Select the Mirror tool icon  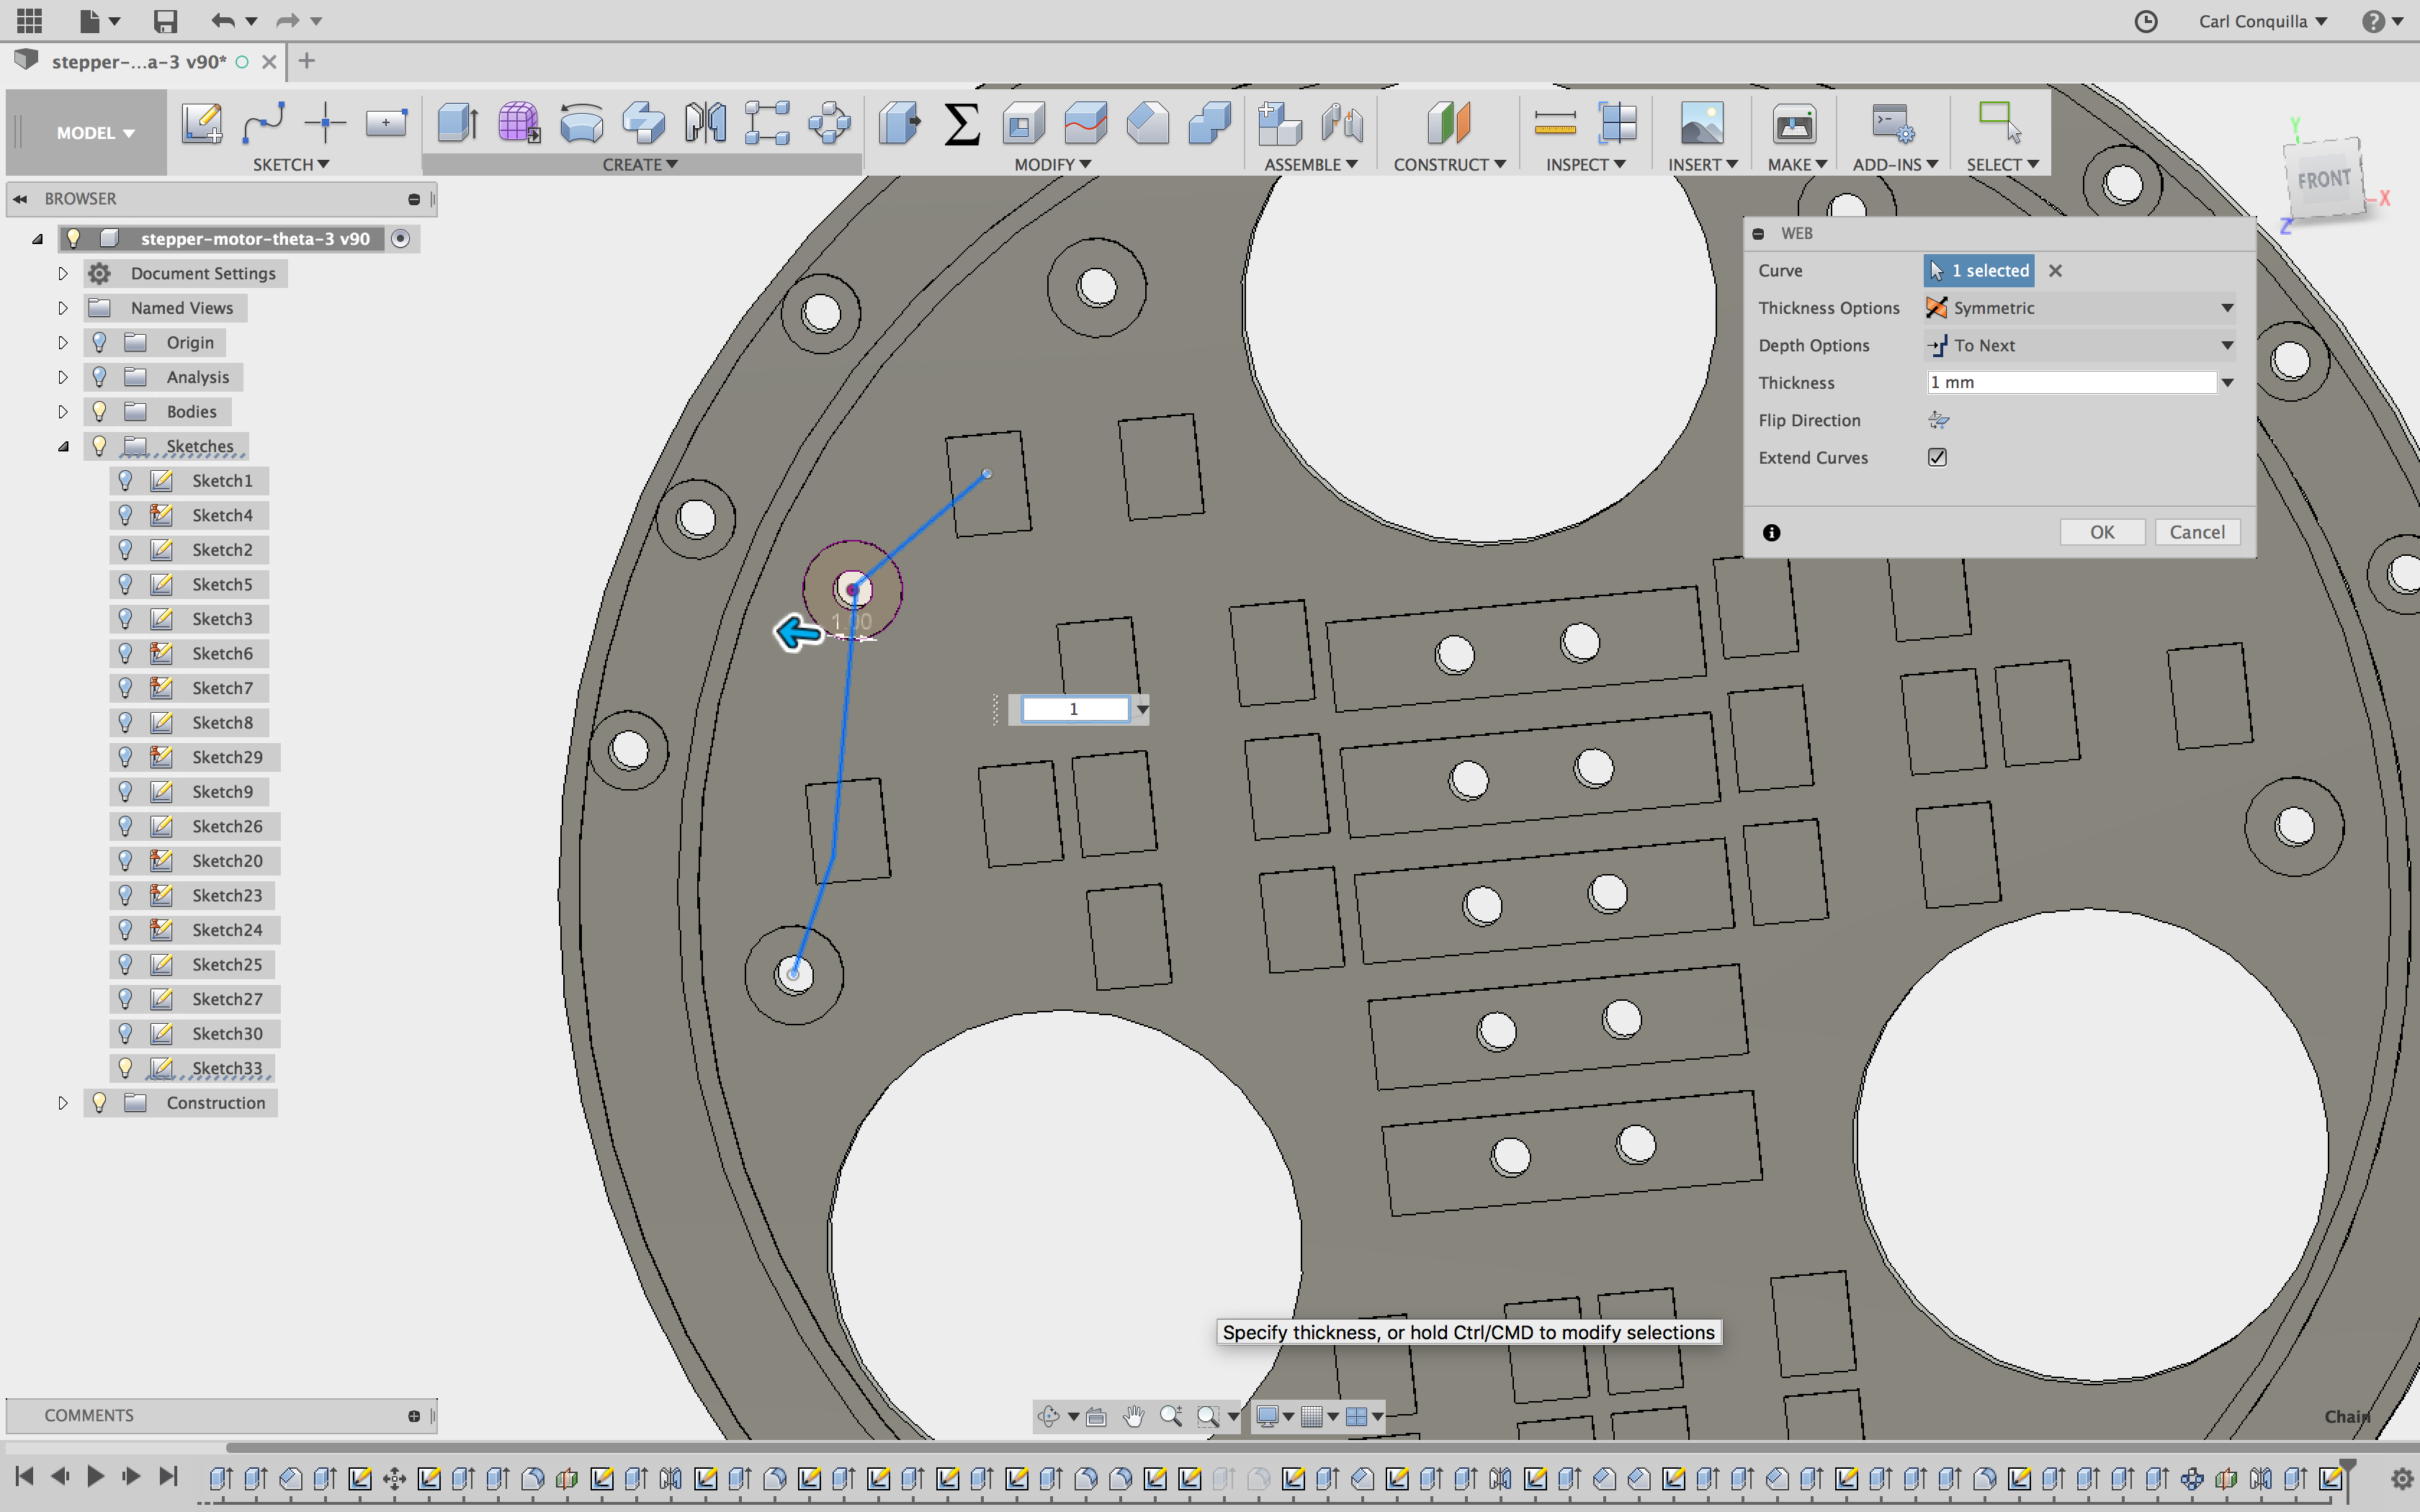[705, 124]
